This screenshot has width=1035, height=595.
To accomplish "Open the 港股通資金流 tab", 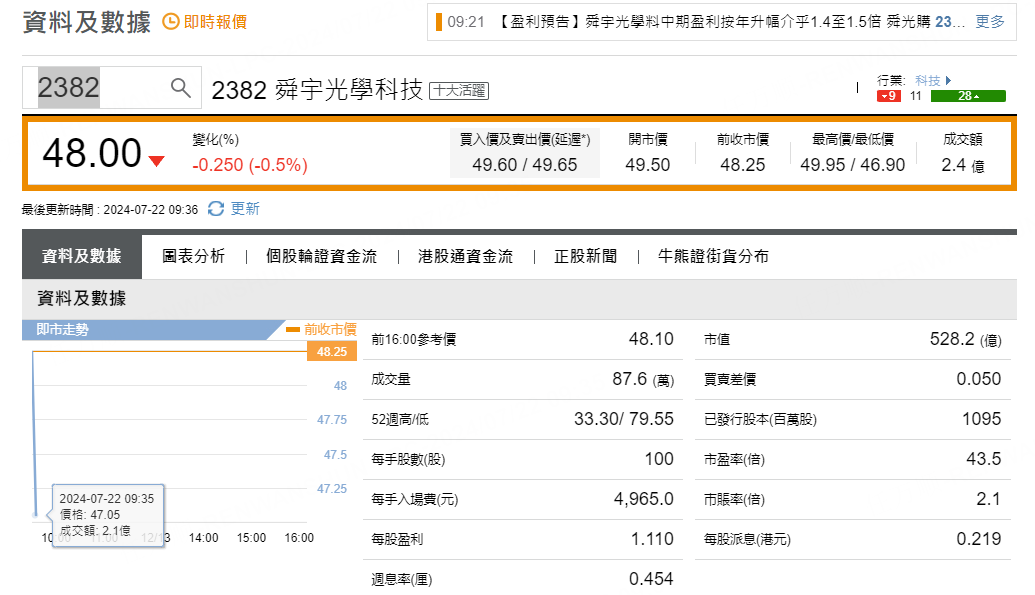I will coord(465,256).
